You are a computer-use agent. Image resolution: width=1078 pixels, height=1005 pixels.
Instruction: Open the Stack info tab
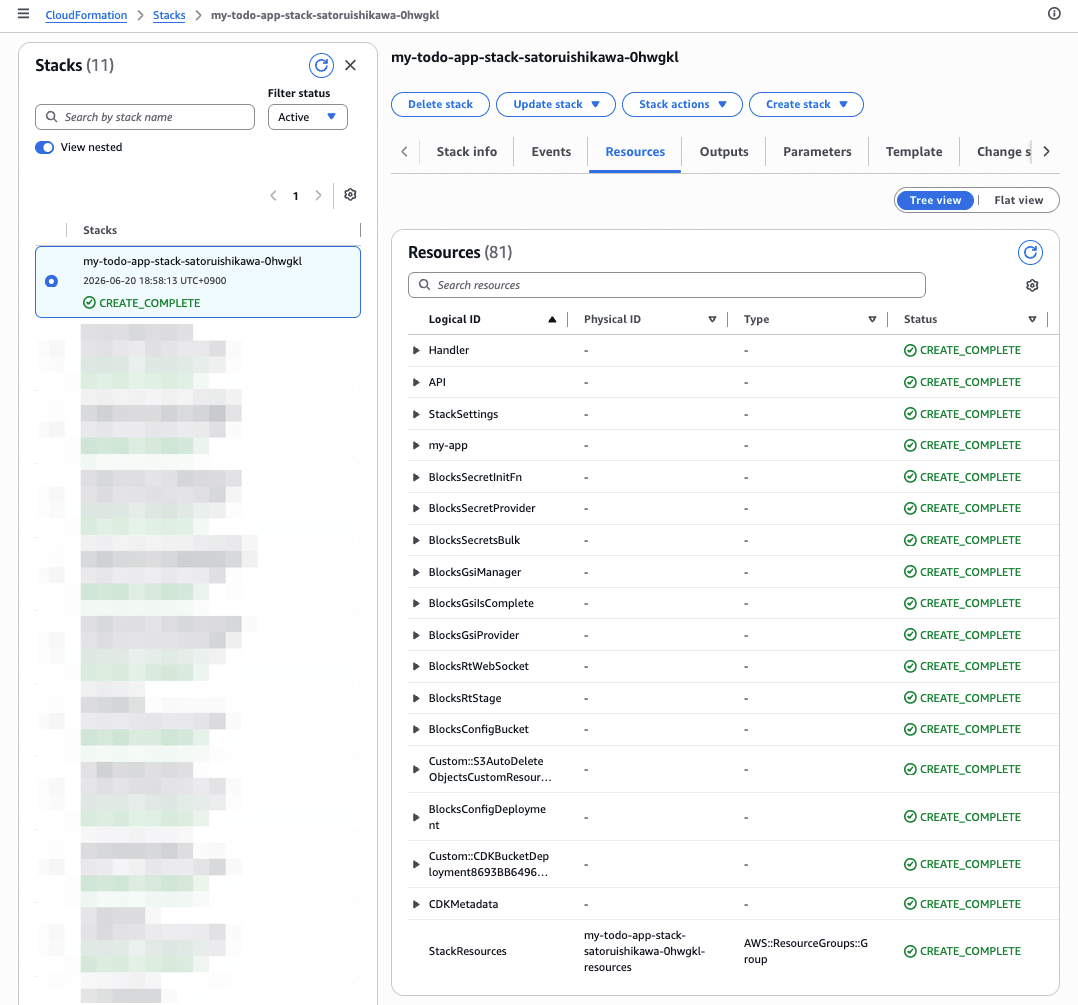coord(467,152)
